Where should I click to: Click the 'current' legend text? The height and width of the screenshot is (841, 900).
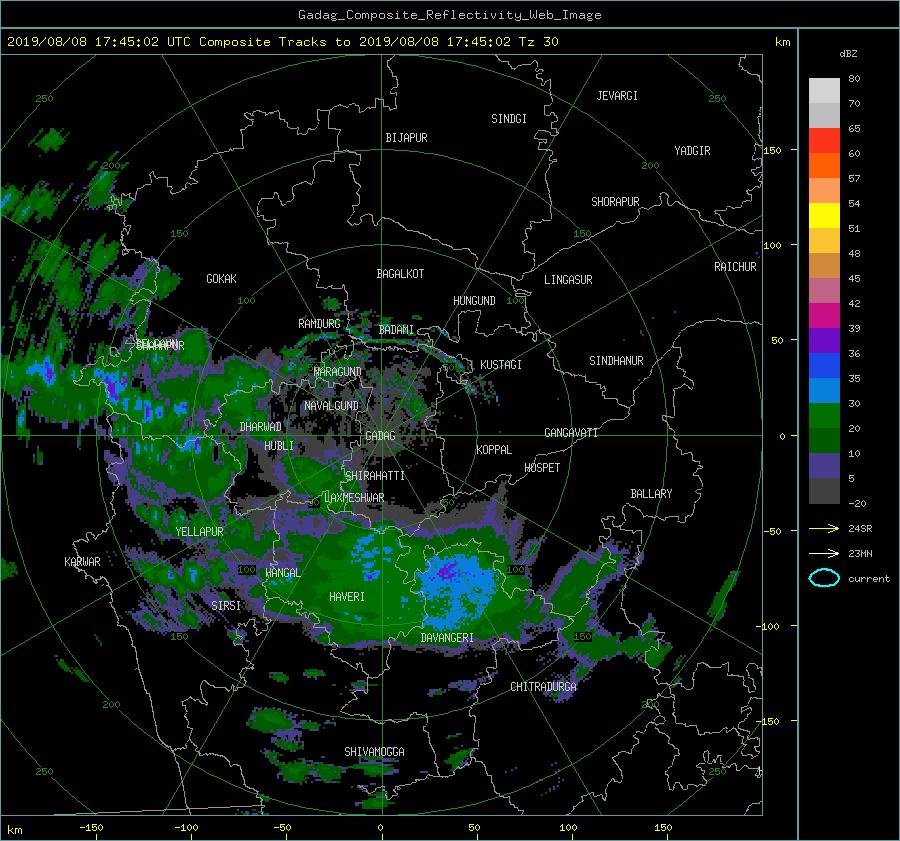(x=869, y=579)
